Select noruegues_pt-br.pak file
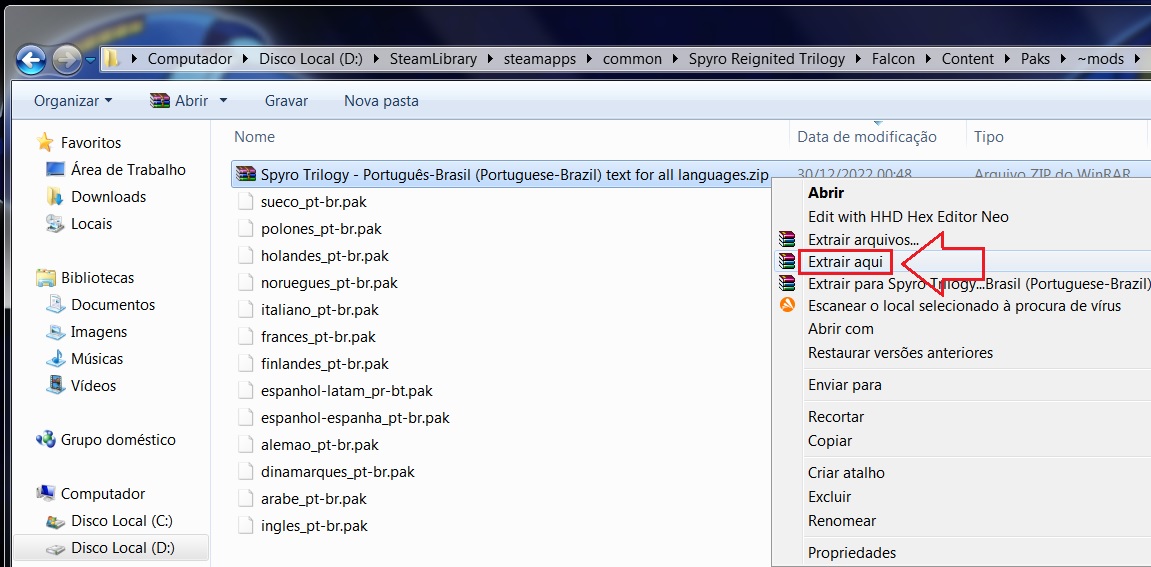Image resolution: width=1151 pixels, height=567 pixels. point(329,282)
